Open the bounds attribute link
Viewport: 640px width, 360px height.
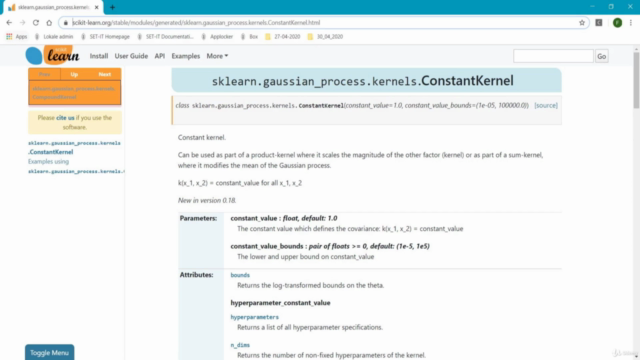pos(240,275)
